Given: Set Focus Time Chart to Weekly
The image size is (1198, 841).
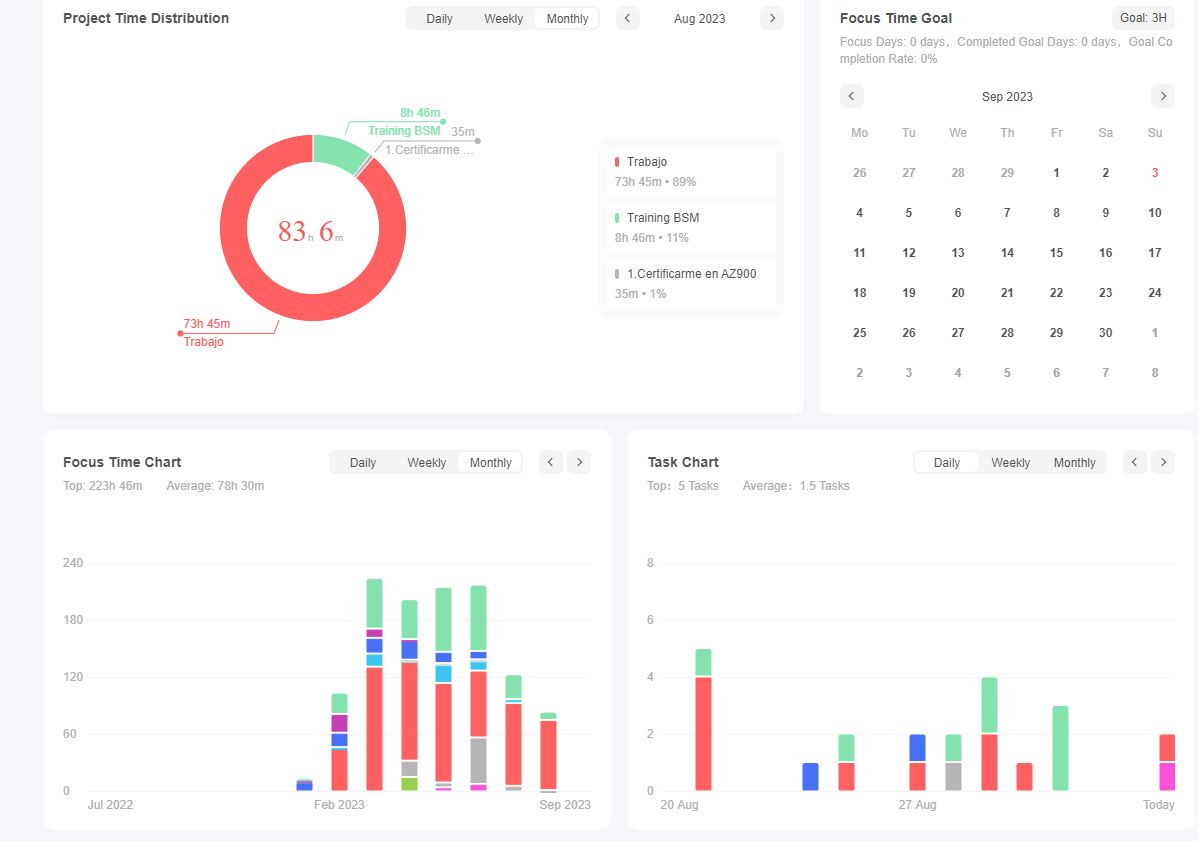Looking at the screenshot, I should pos(426,463).
